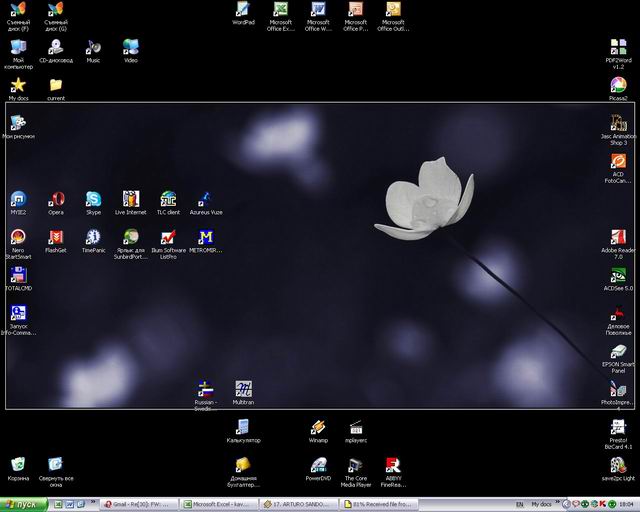Select the Picasa2 desktop icon
The width and height of the screenshot is (640, 512).
(618, 89)
